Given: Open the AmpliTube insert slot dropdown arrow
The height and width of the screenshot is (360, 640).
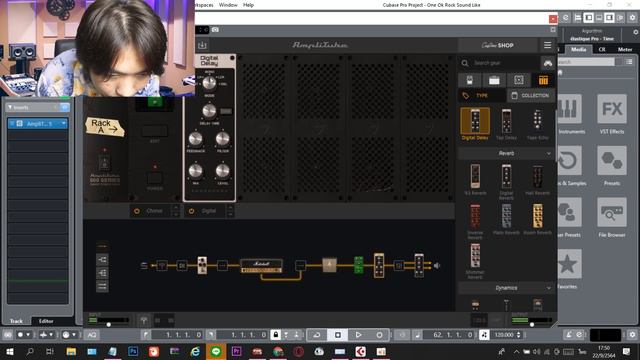Looking at the screenshot, I should pos(64,123).
